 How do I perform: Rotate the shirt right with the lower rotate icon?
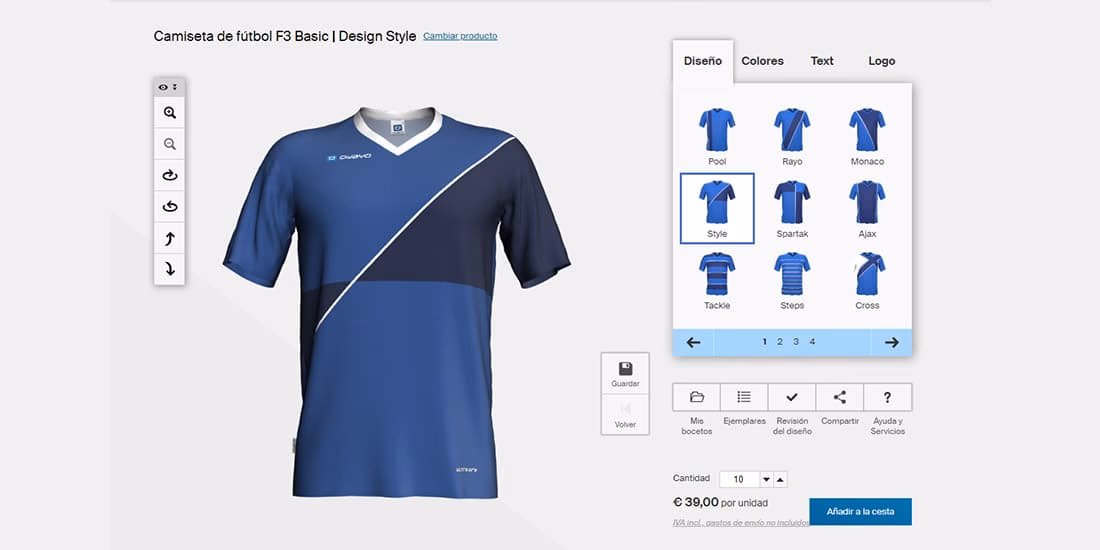169,206
